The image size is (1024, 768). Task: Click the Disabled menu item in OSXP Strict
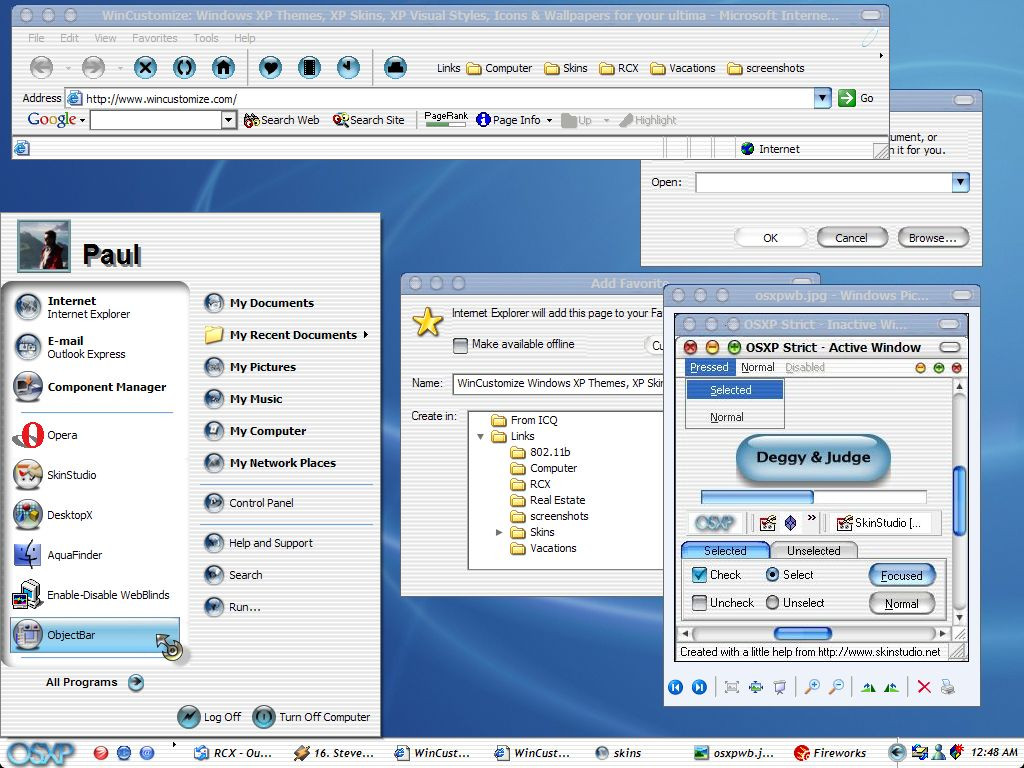tap(805, 367)
